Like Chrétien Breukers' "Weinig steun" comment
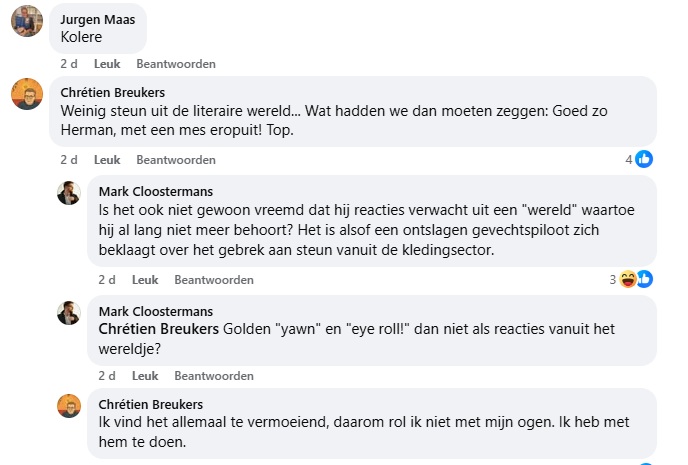 (107, 160)
